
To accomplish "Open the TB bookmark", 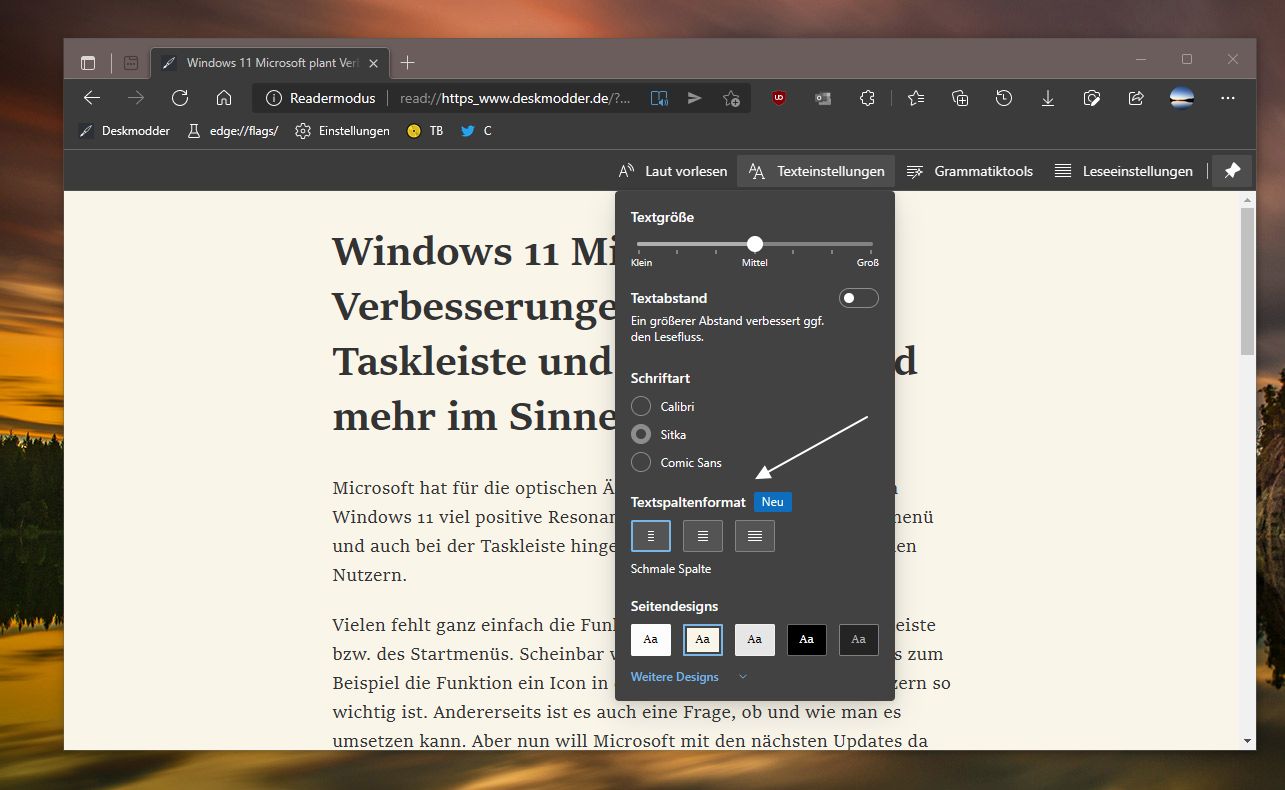I will tap(425, 131).
